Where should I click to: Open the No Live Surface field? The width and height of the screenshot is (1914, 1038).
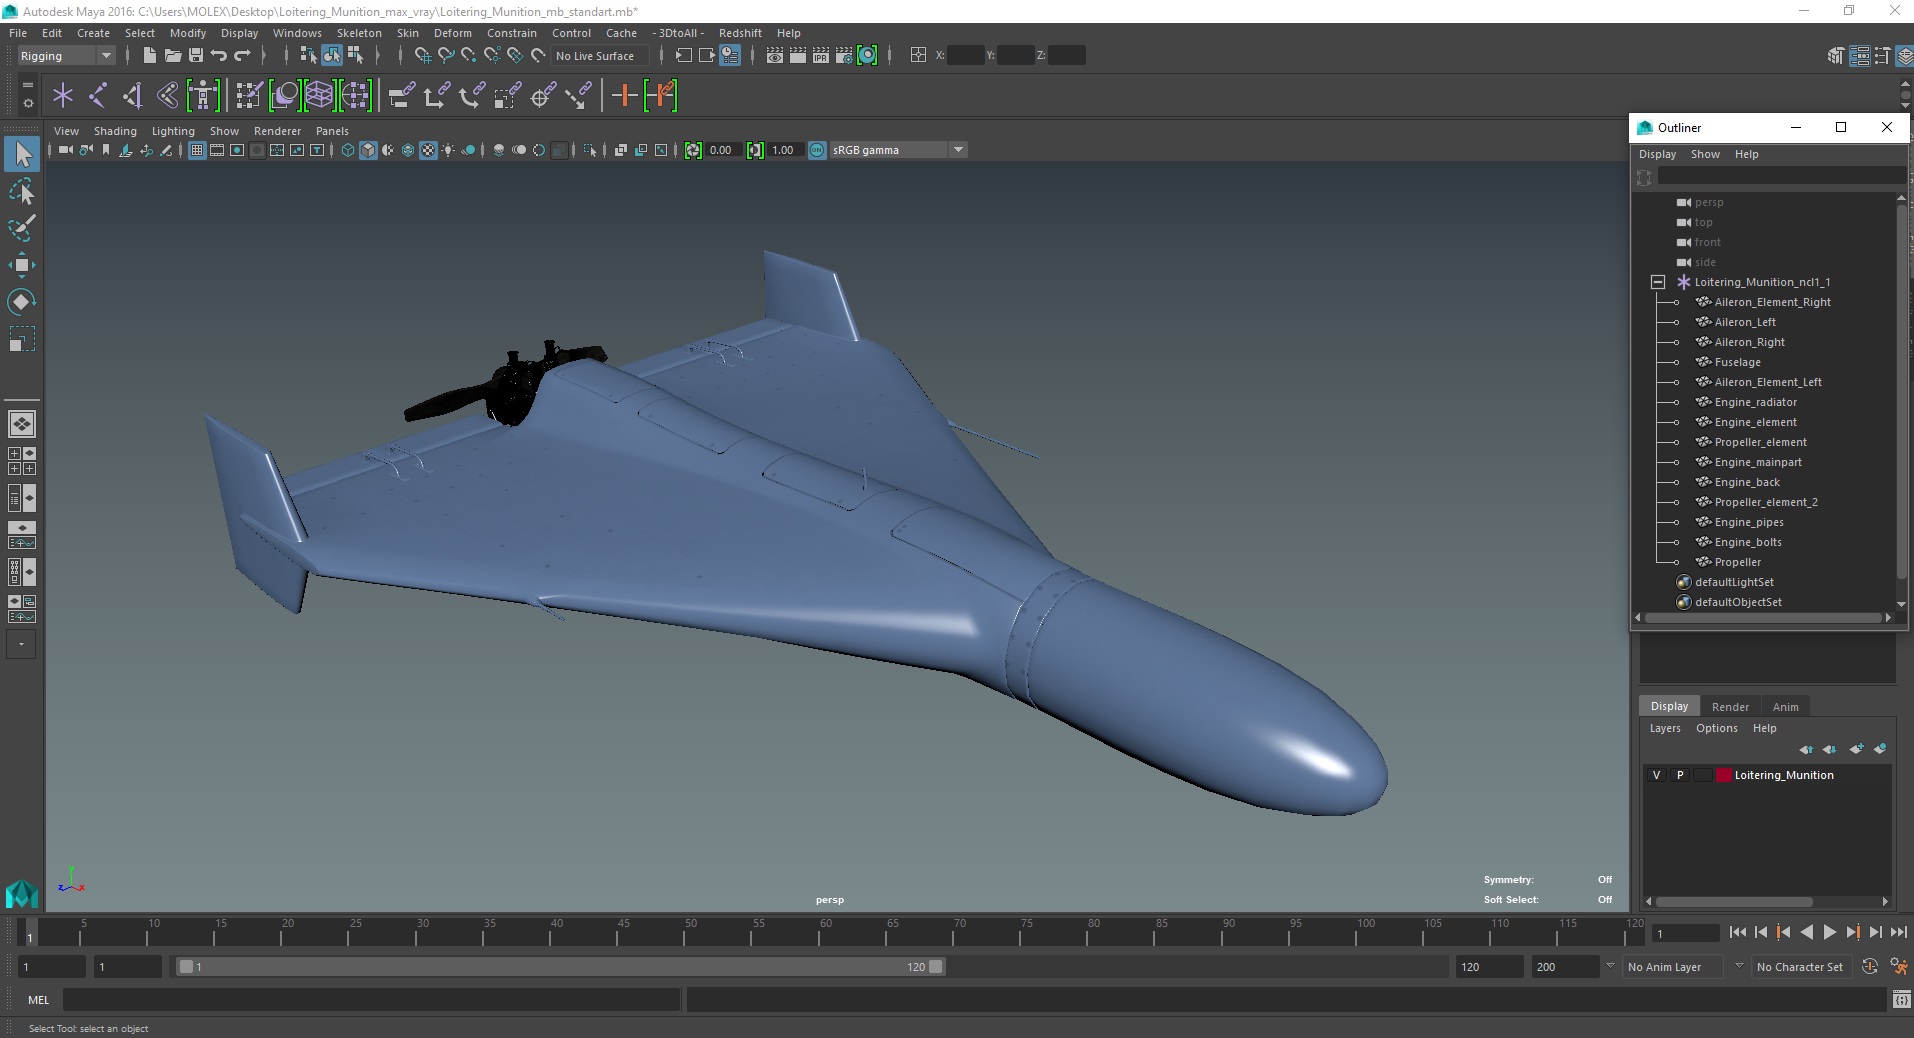[600, 56]
